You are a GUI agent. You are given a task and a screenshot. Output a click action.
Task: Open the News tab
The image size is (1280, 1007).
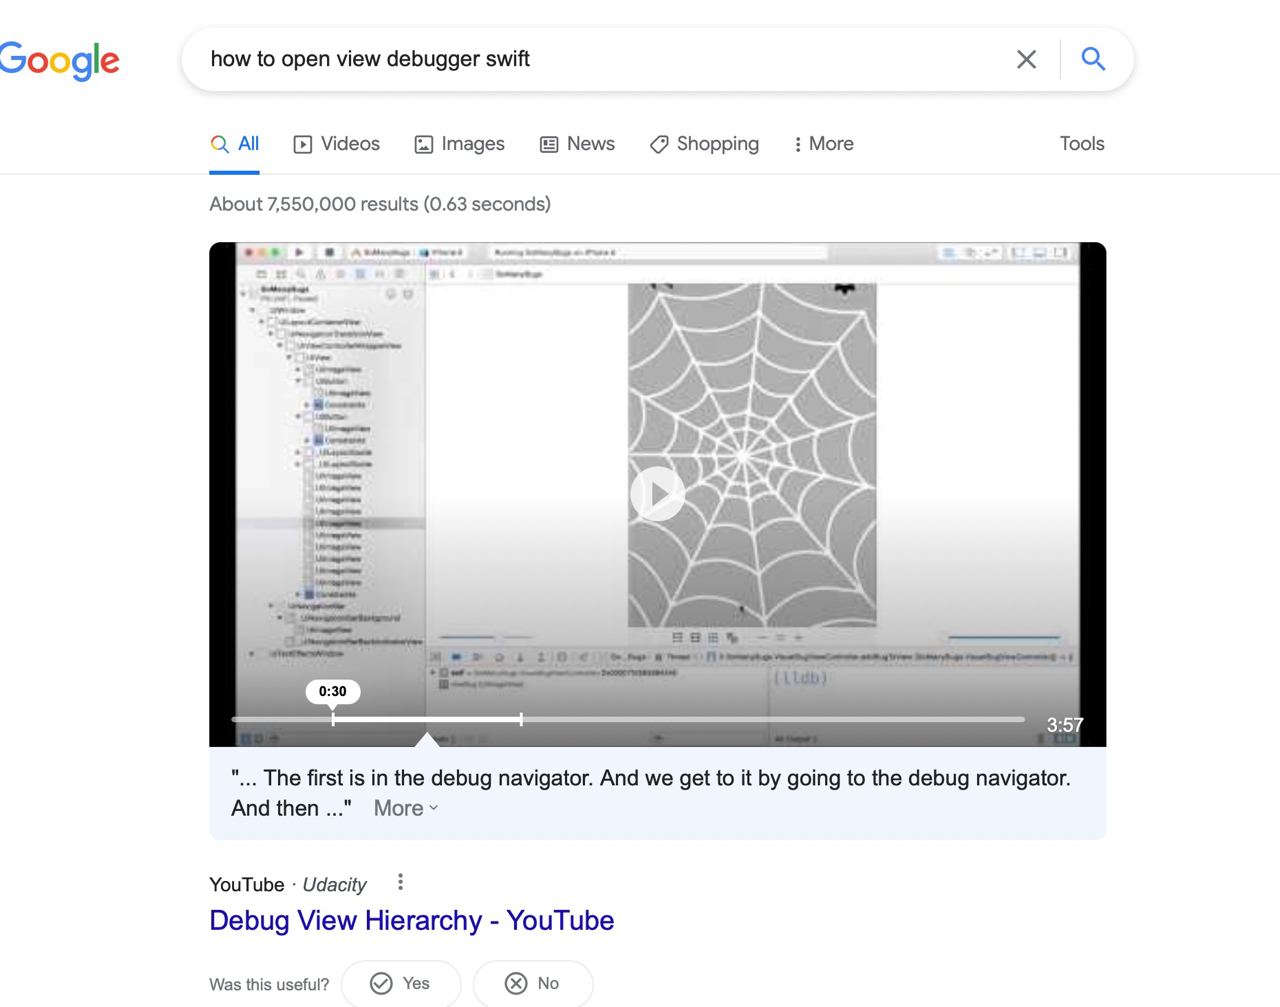click(577, 144)
